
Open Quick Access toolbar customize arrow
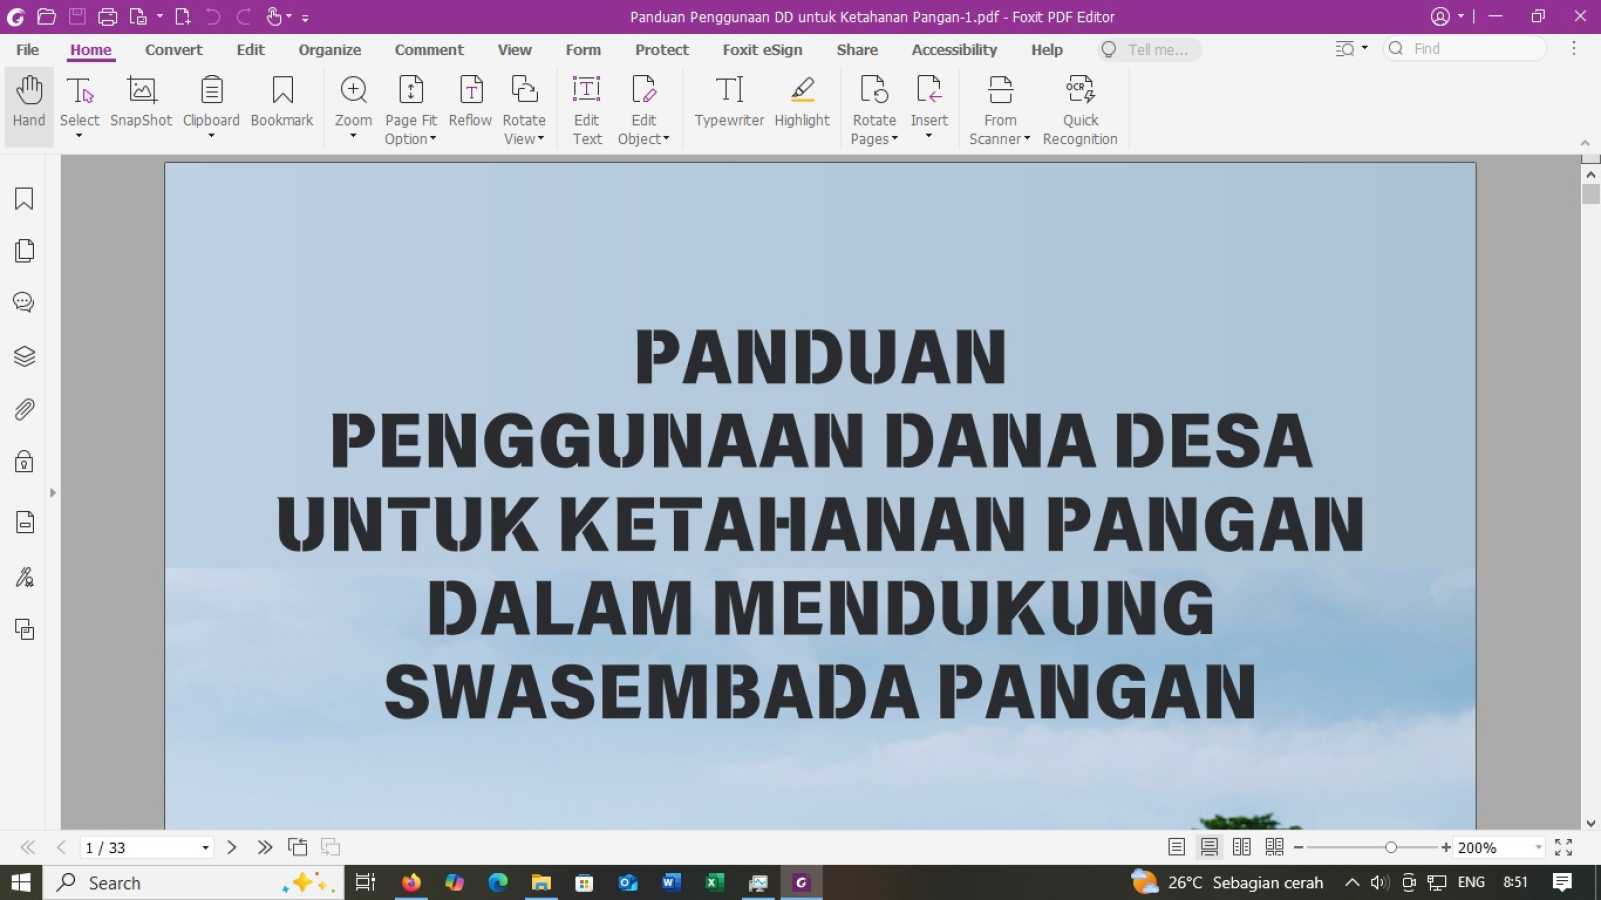pos(305,17)
